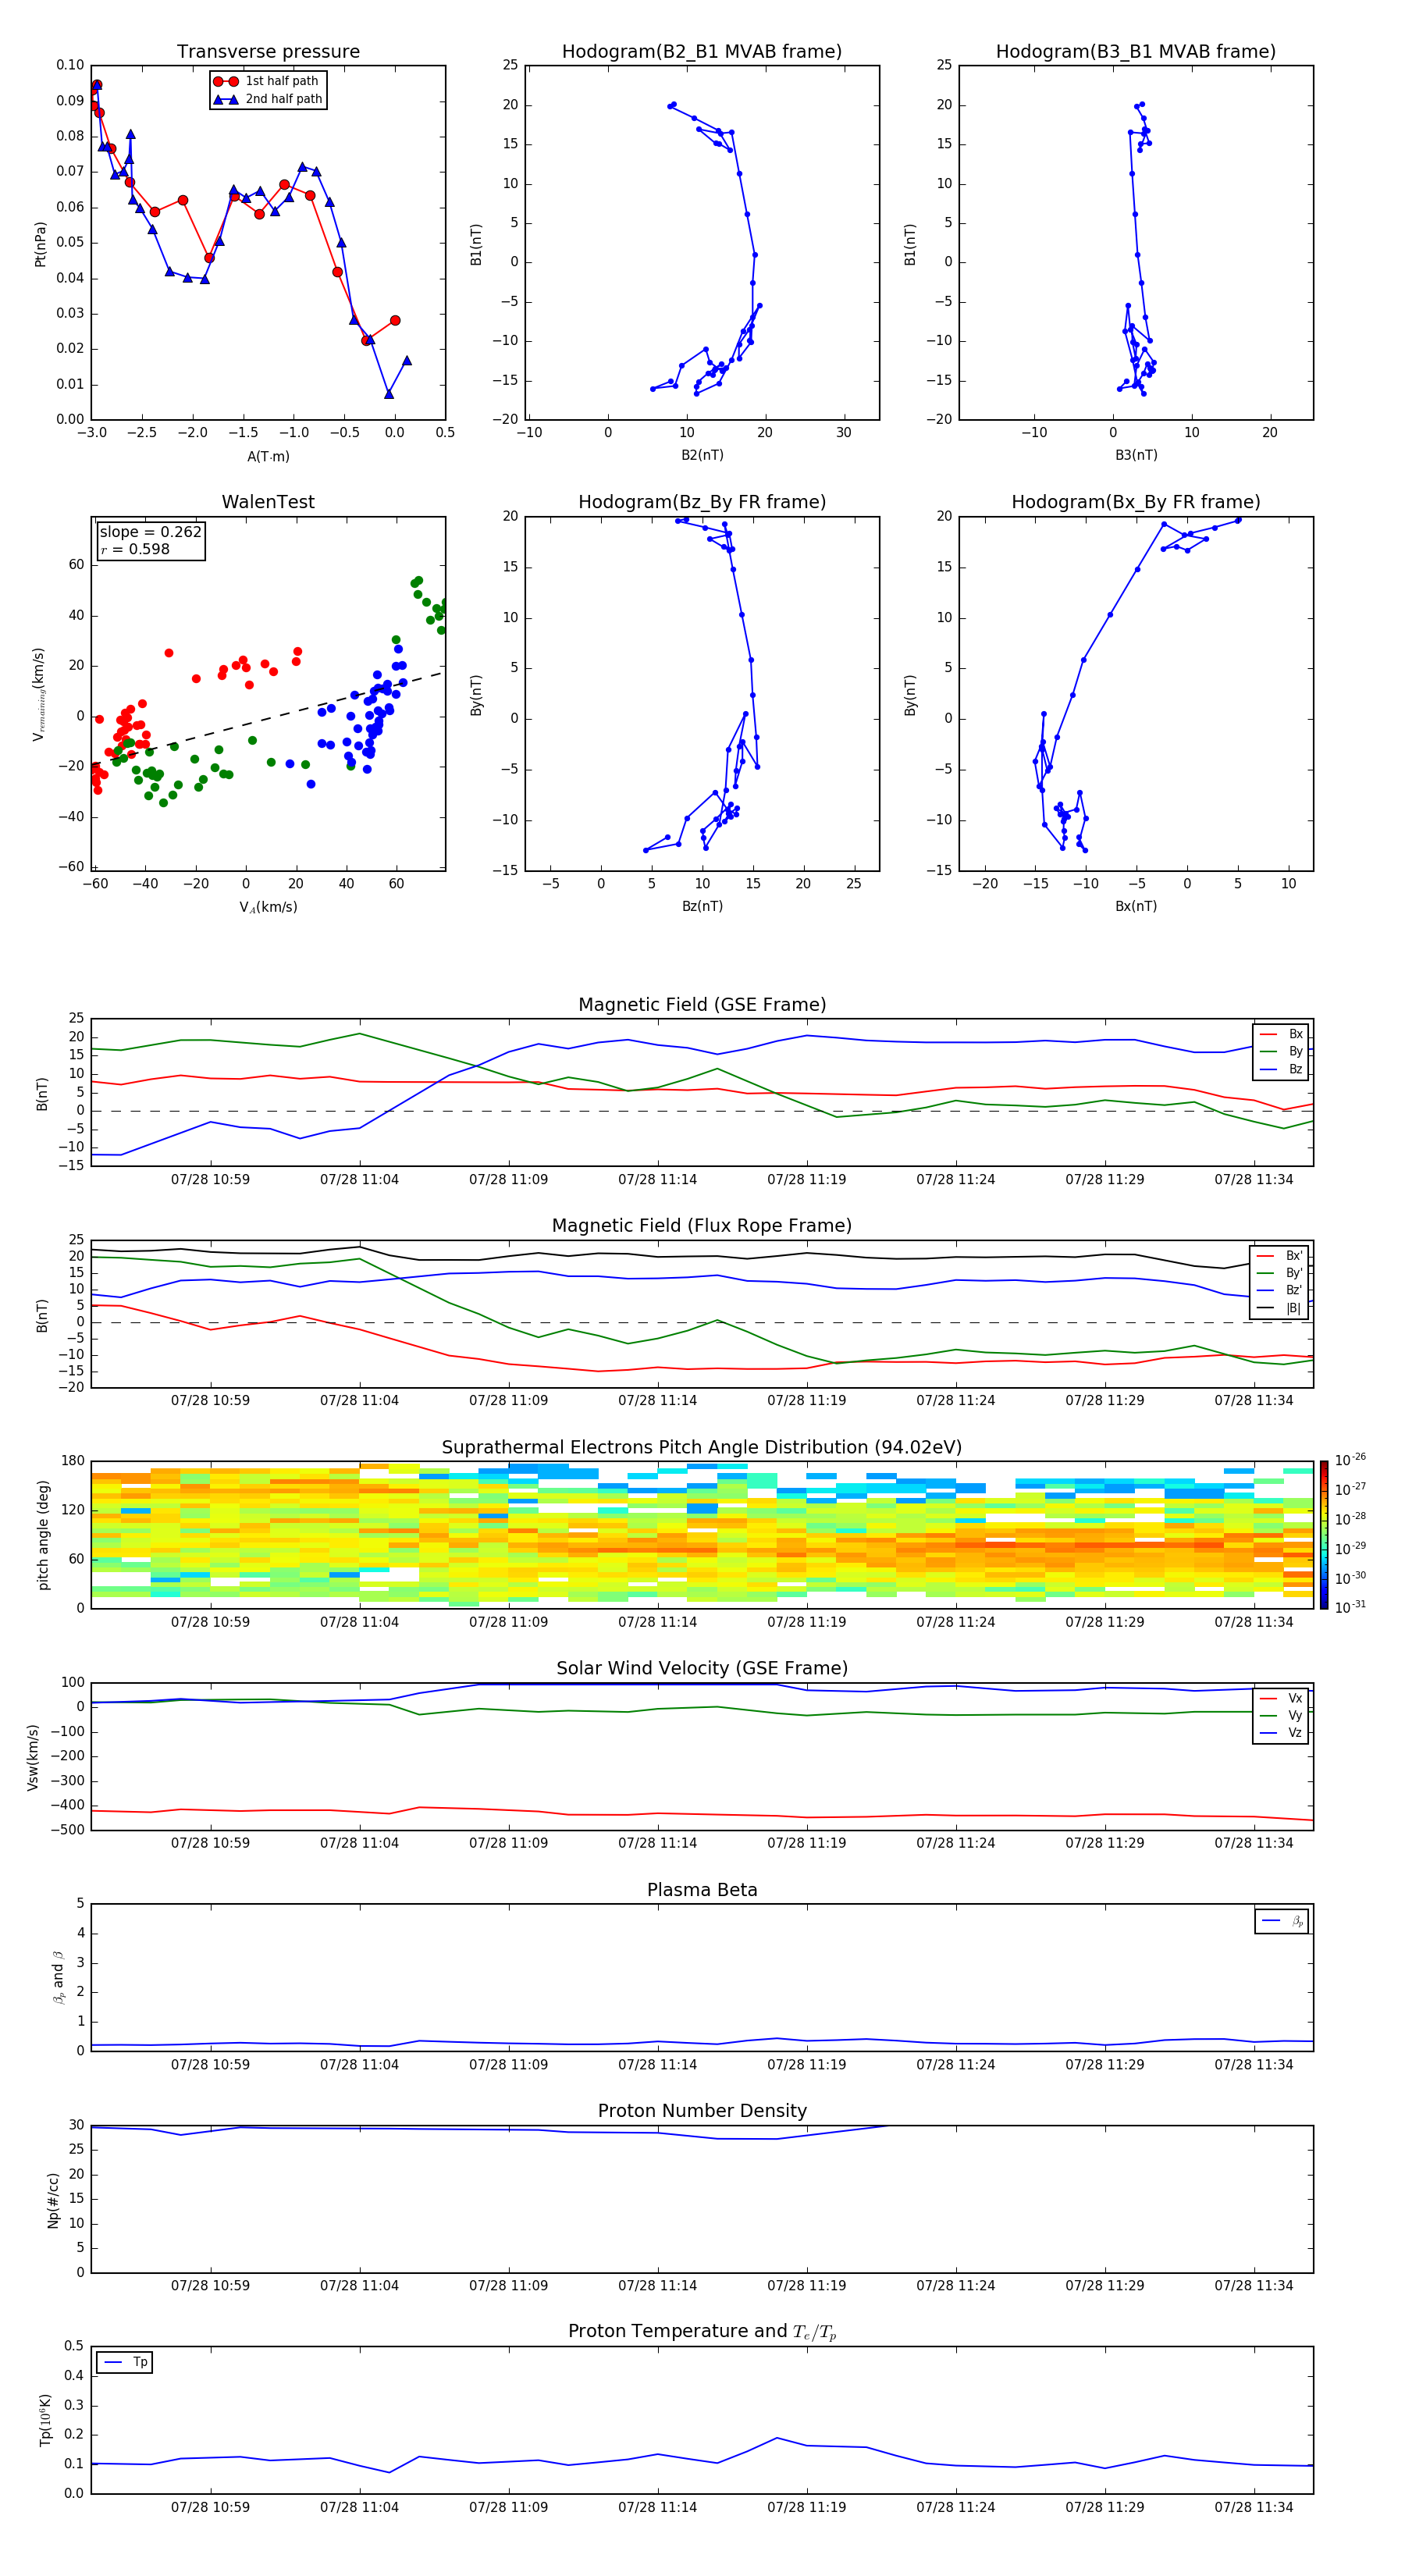Click the 'Magnetic Field (GSE Frame)' title

702,1005
